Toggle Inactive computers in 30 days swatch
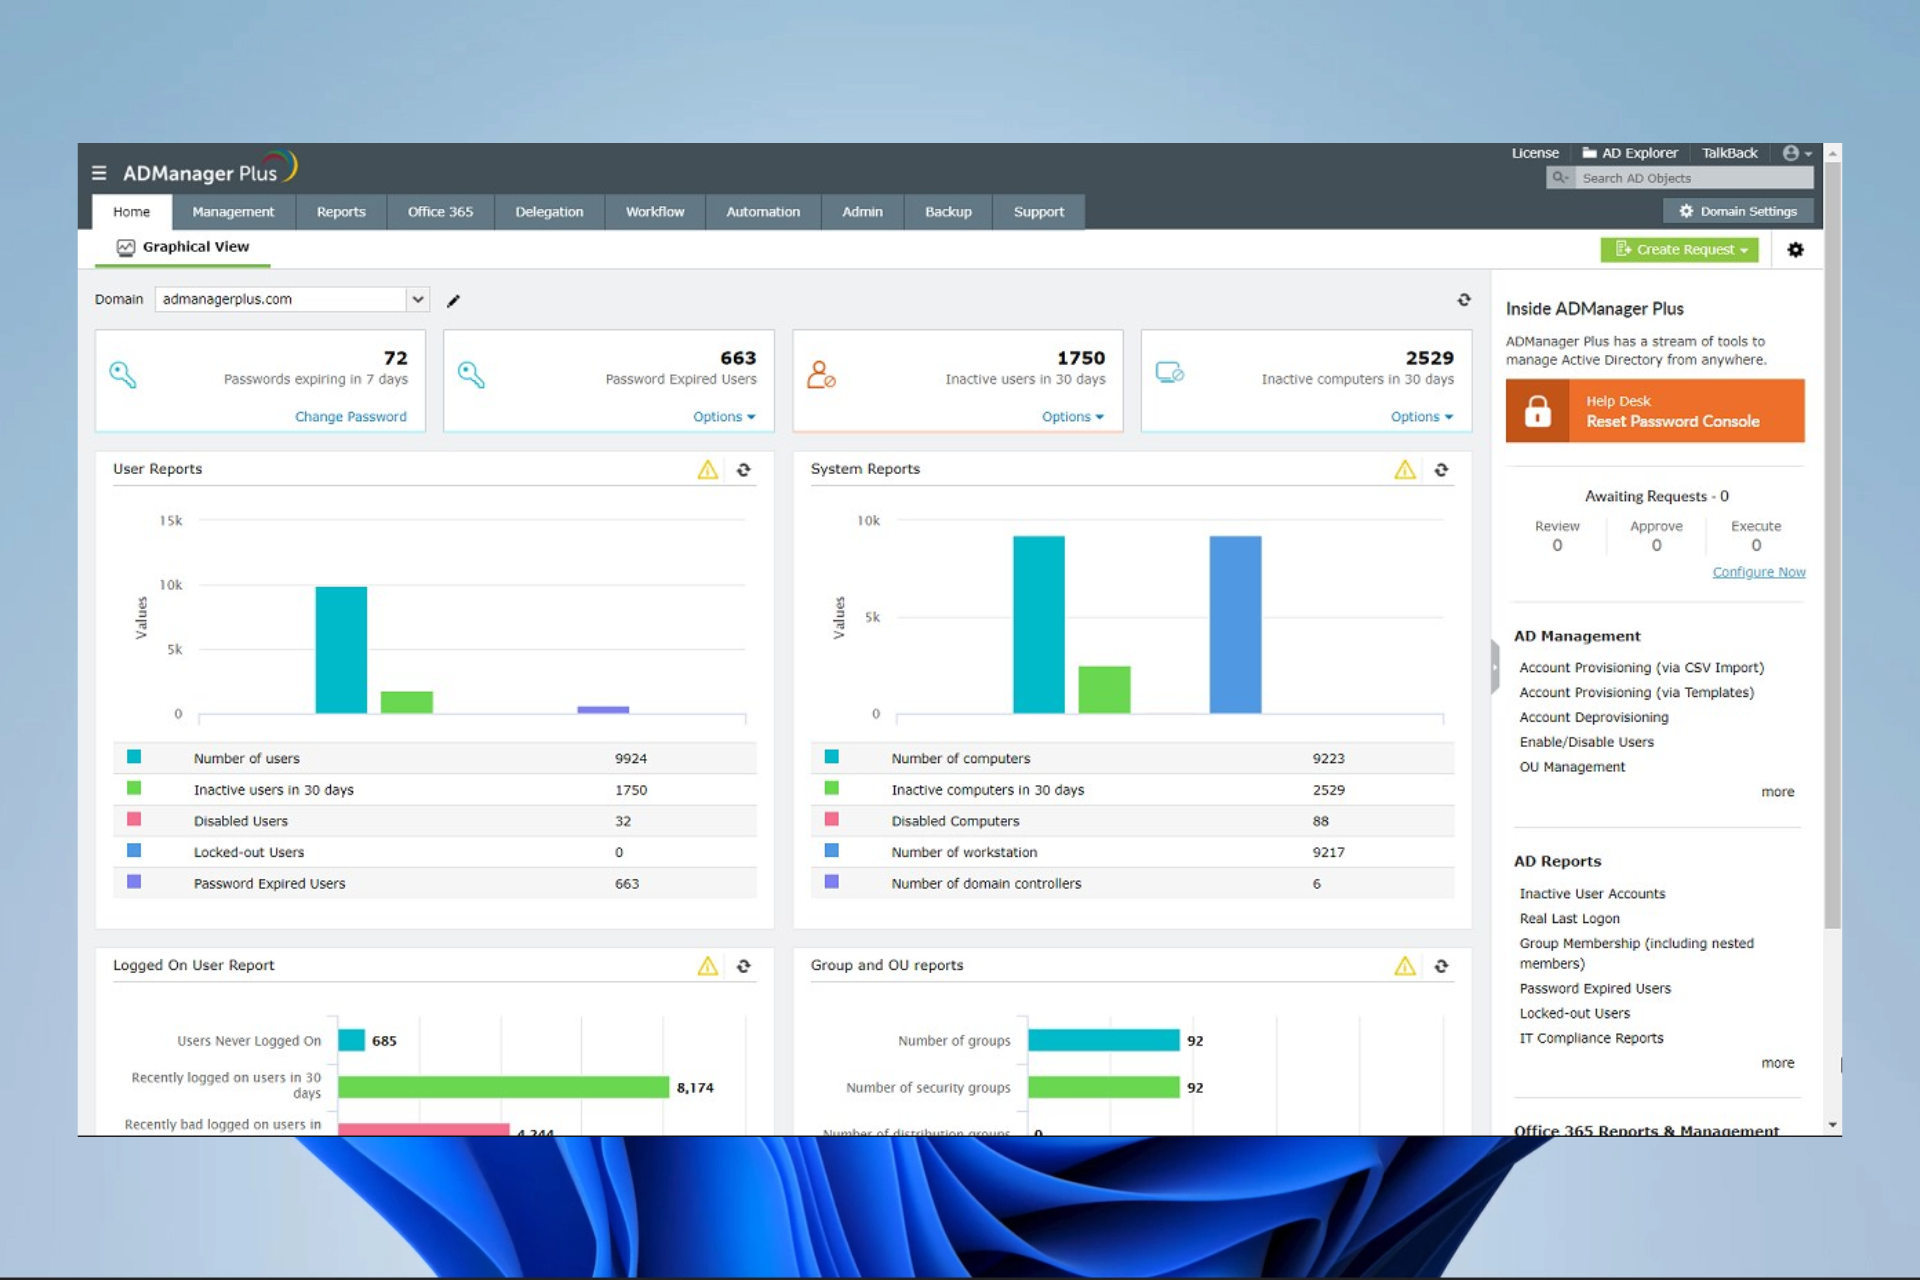 pos(831,788)
